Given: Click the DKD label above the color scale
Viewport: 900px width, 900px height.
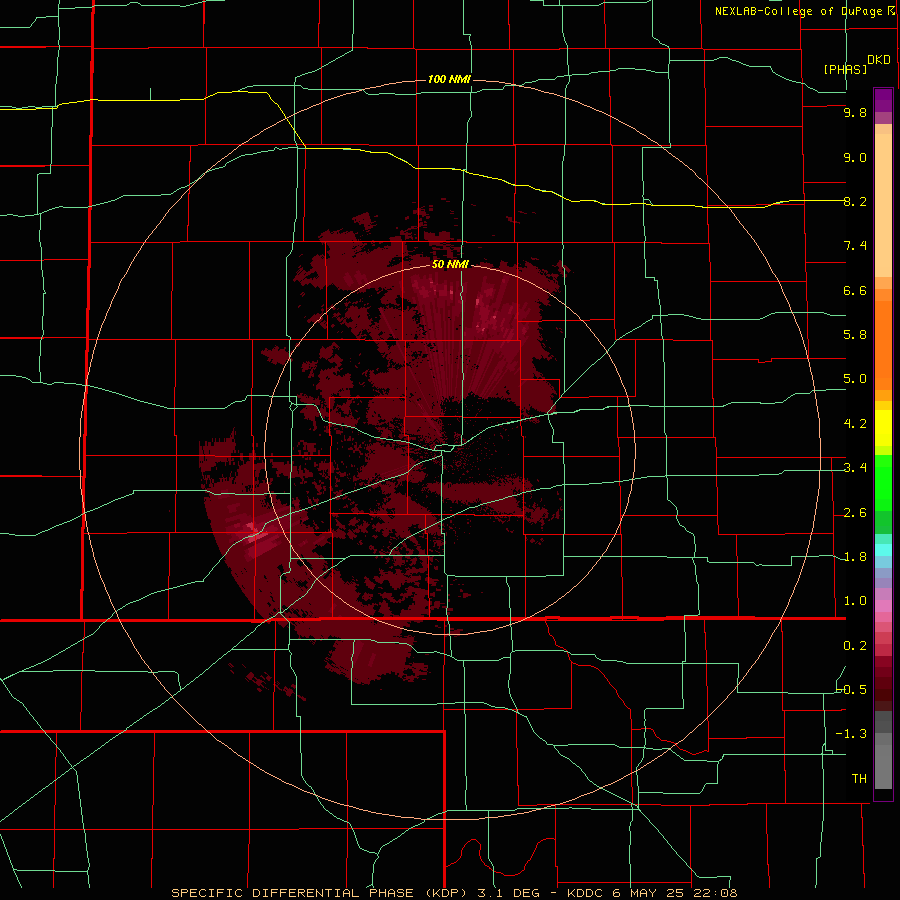Looking at the screenshot, I should pyautogui.click(x=879, y=60).
